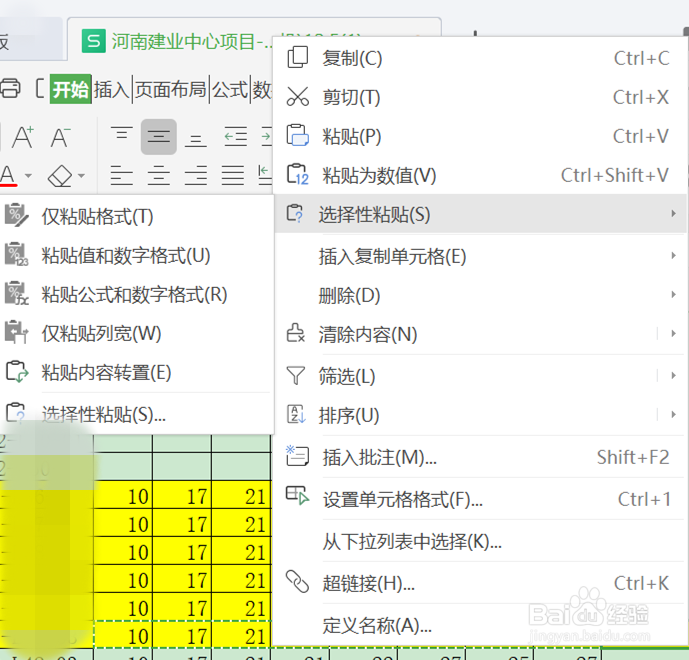Toggle the middle vertical align button
This screenshot has width=689, height=660.
(x=159, y=137)
